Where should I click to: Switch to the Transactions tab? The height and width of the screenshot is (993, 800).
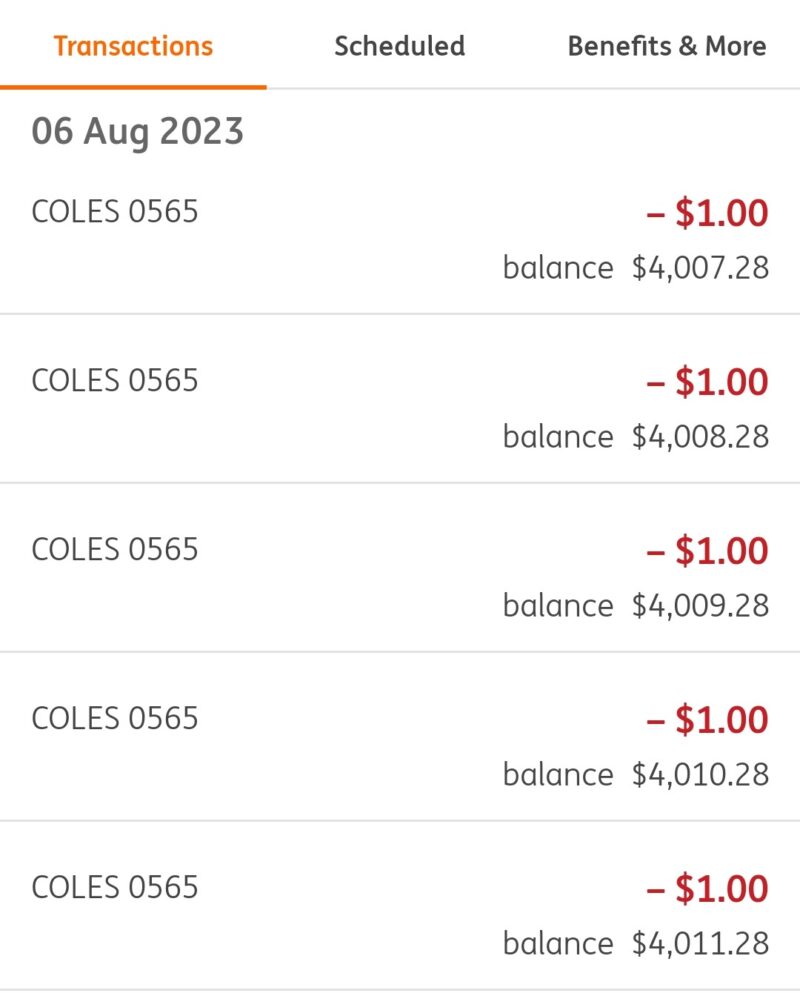pos(133,46)
